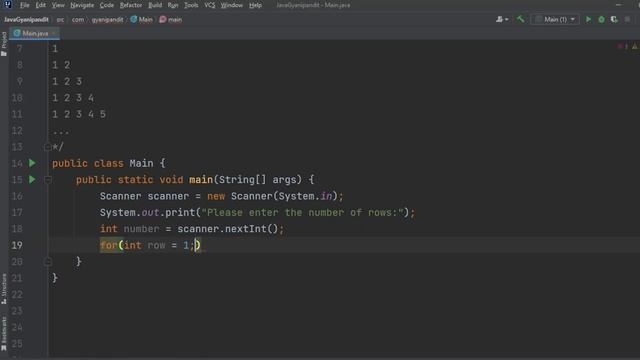The height and width of the screenshot is (360, 640).
Task: Open the Build menu
Action: coord(155,5)
